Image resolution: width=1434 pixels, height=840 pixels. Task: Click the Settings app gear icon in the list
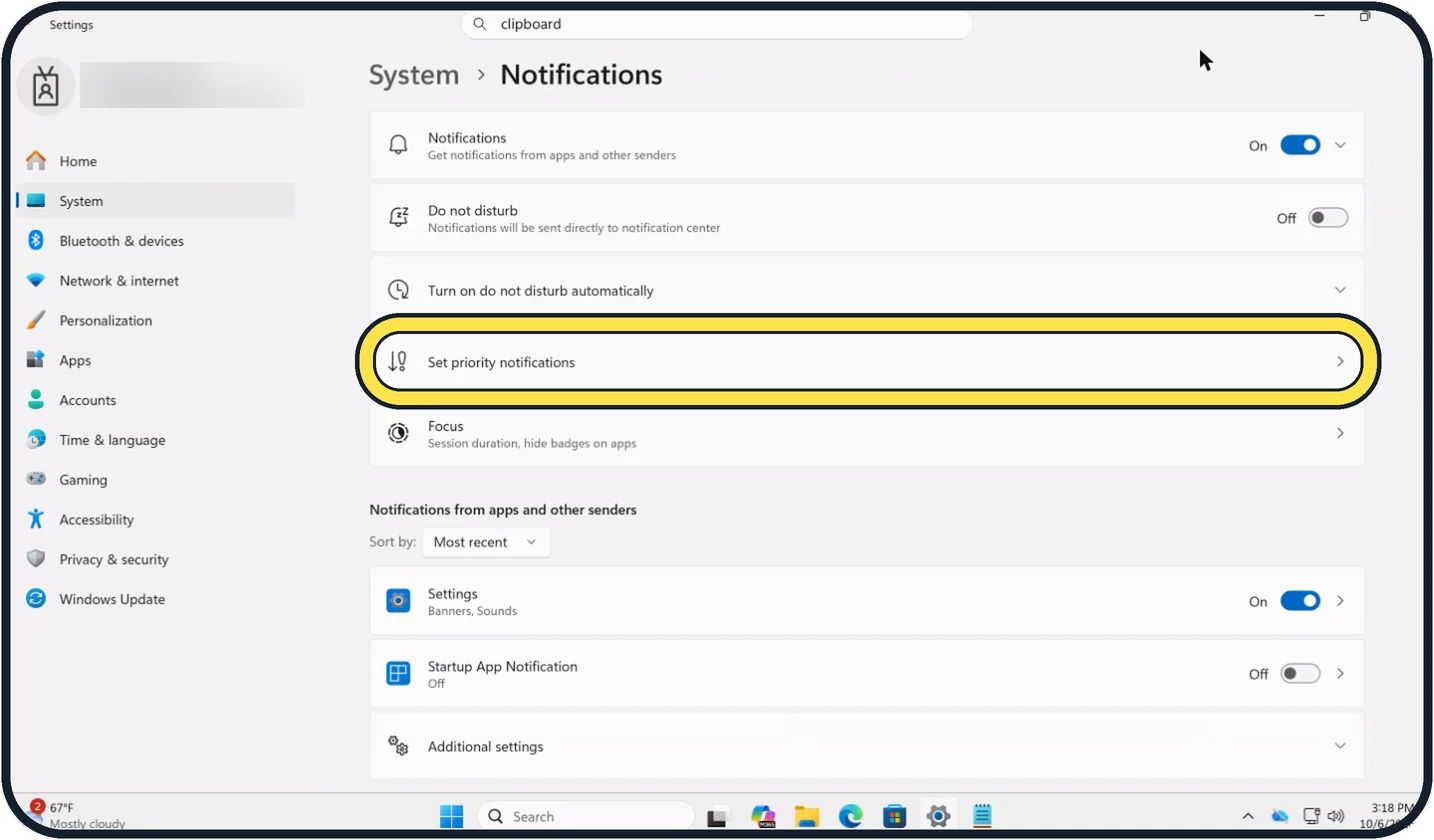click(x=398, y=600)
